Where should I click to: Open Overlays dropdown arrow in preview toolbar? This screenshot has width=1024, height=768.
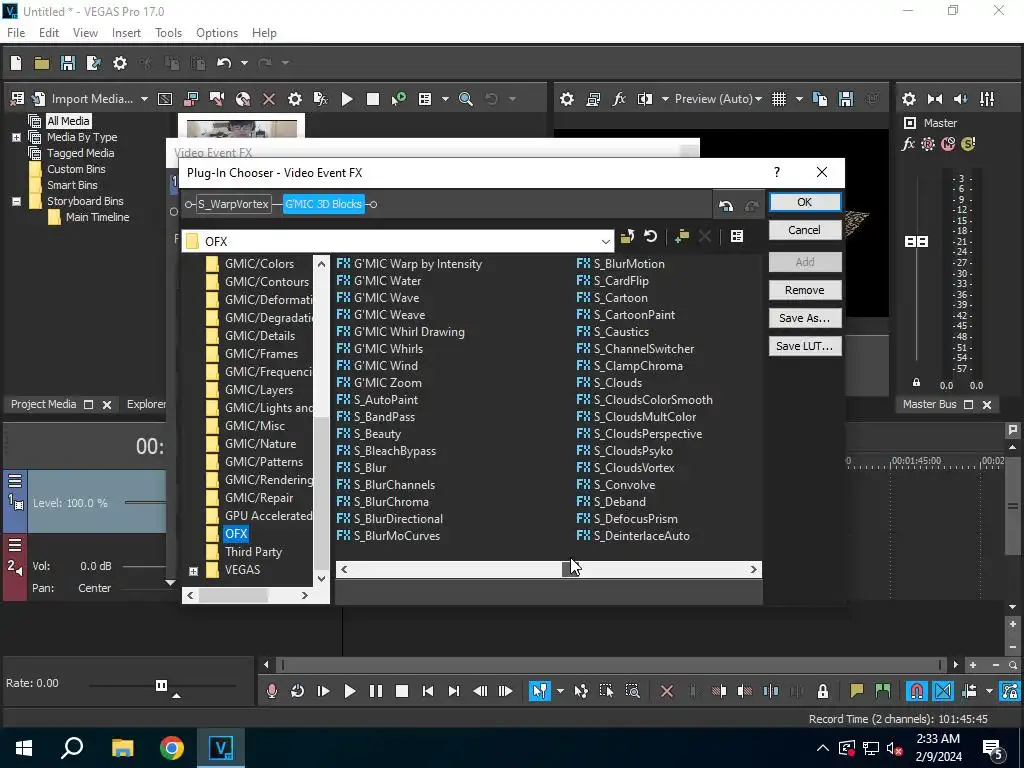coord(799,99)
